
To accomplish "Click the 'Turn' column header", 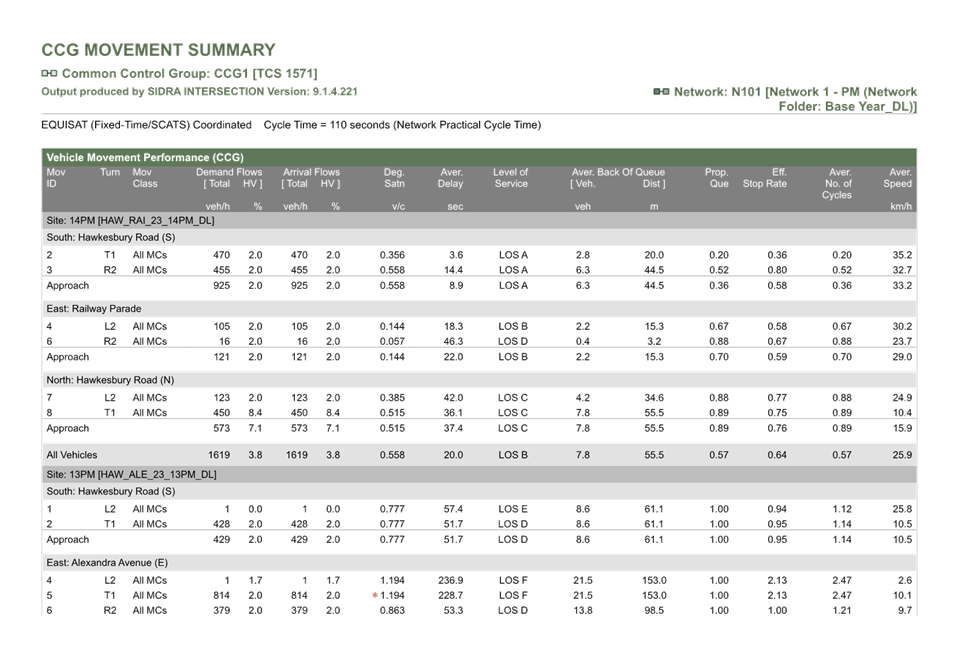I will pos(110,172).
